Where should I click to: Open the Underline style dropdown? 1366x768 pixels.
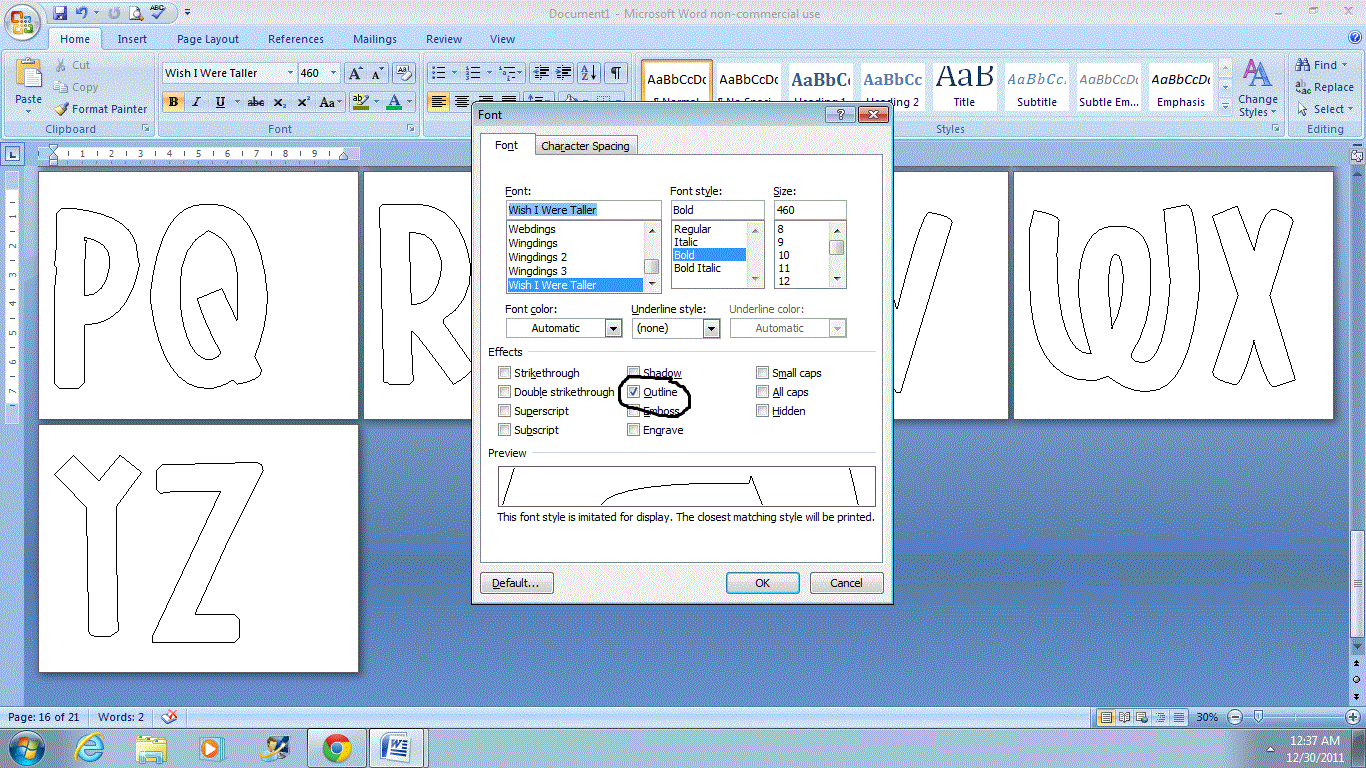coord(711,328)
